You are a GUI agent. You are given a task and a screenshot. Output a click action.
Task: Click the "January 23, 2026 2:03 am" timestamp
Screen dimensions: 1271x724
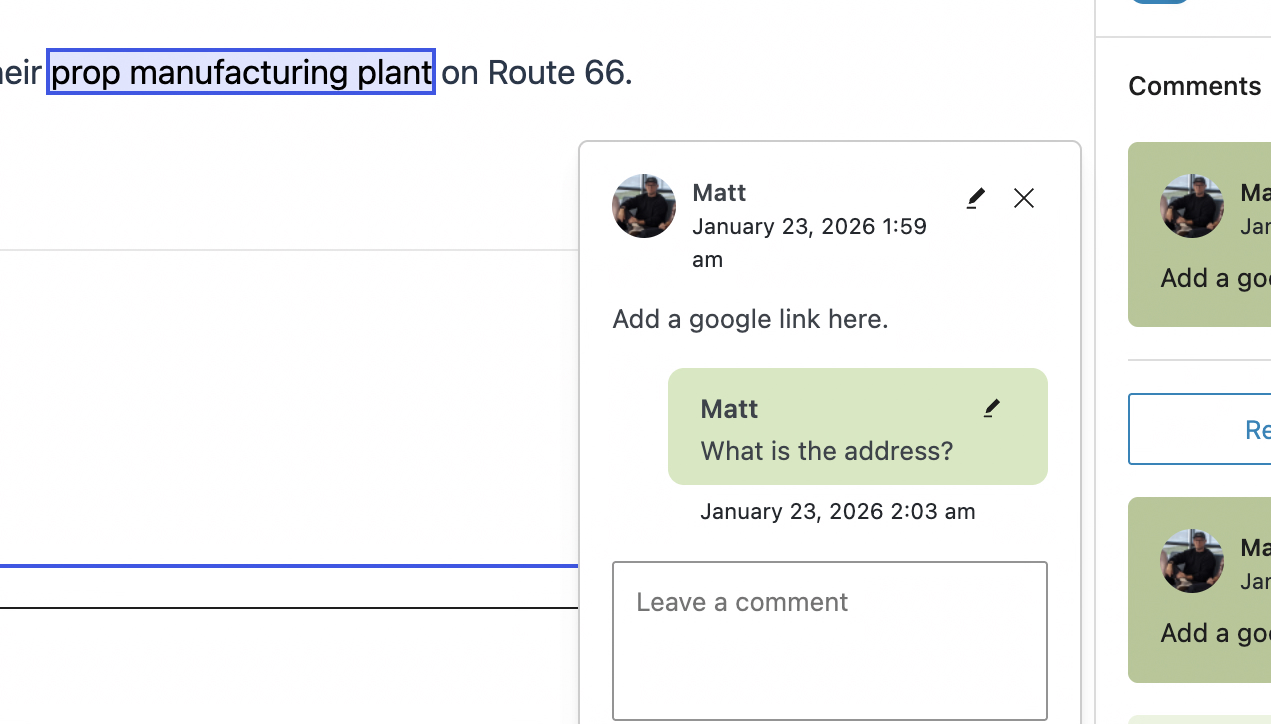pos(837,512)
